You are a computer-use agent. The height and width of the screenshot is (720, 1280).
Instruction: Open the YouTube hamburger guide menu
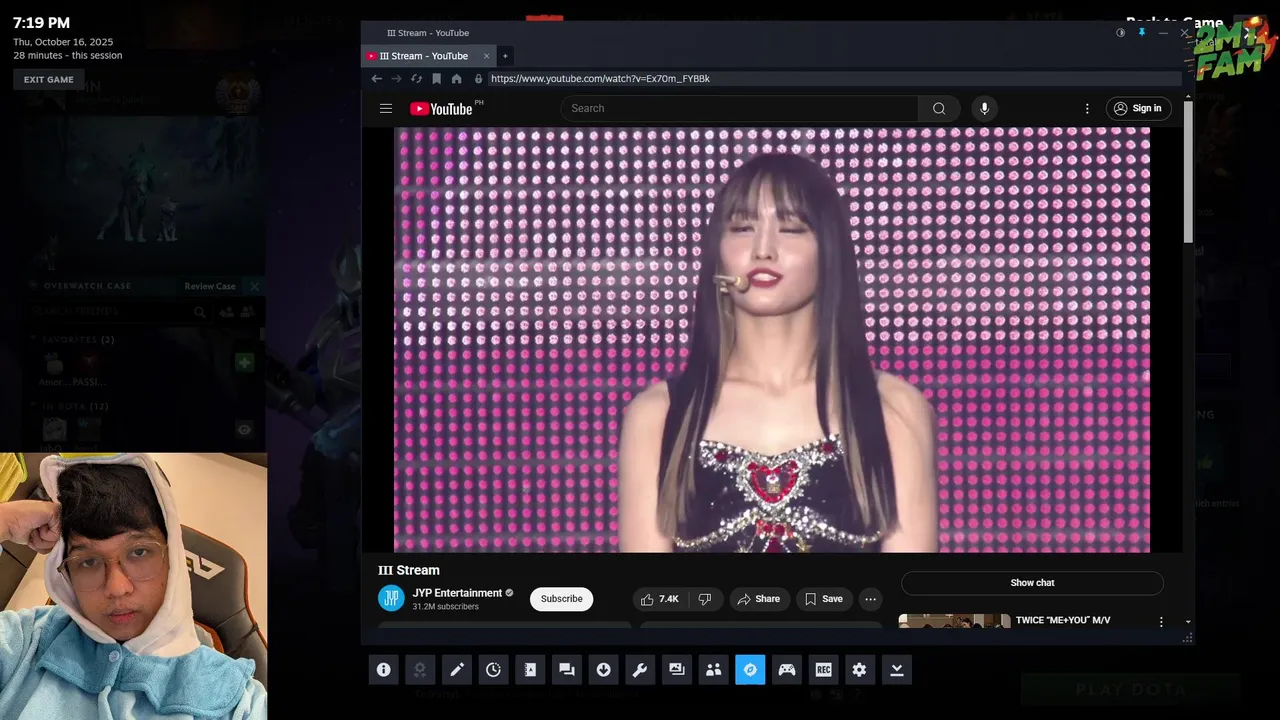386,108
